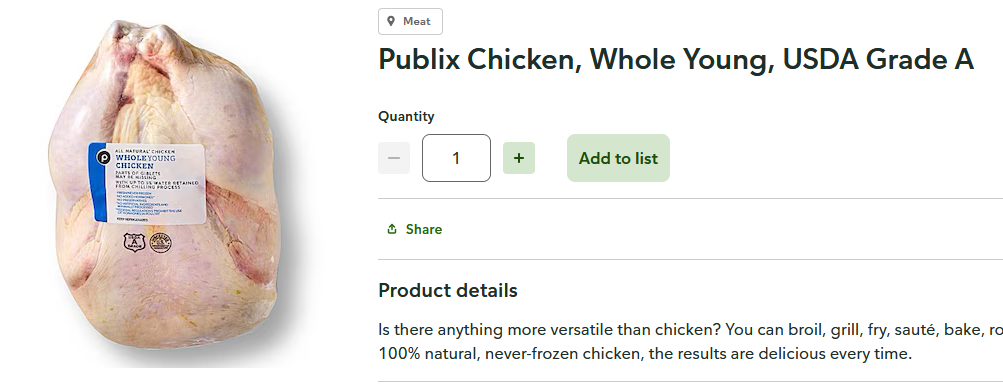
Task: Click the Publix Chicken product title
Action: point(676,59)
